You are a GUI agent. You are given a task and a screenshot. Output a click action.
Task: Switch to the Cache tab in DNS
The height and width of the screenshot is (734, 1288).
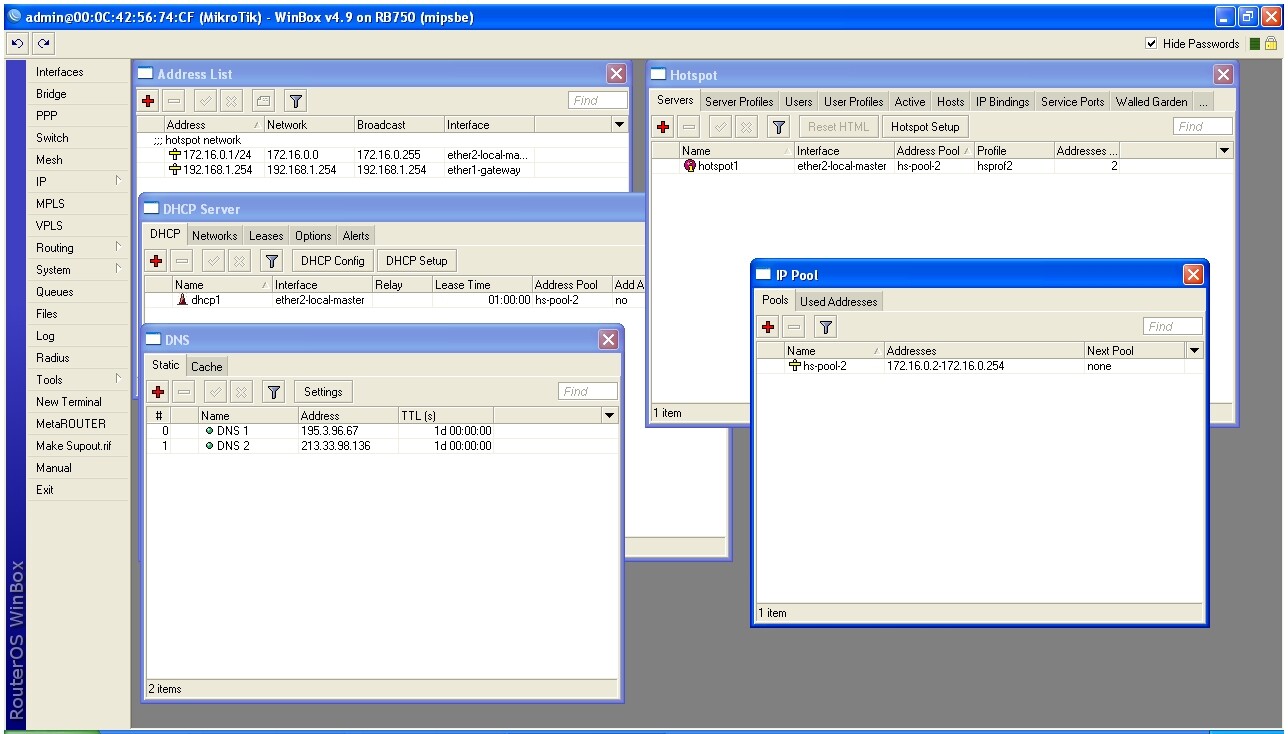[x=207, y=367]
